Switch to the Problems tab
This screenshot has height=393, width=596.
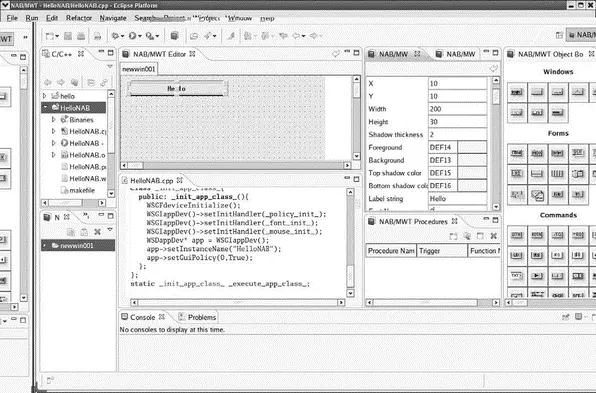pyautogui.click(x=198, y=317)
